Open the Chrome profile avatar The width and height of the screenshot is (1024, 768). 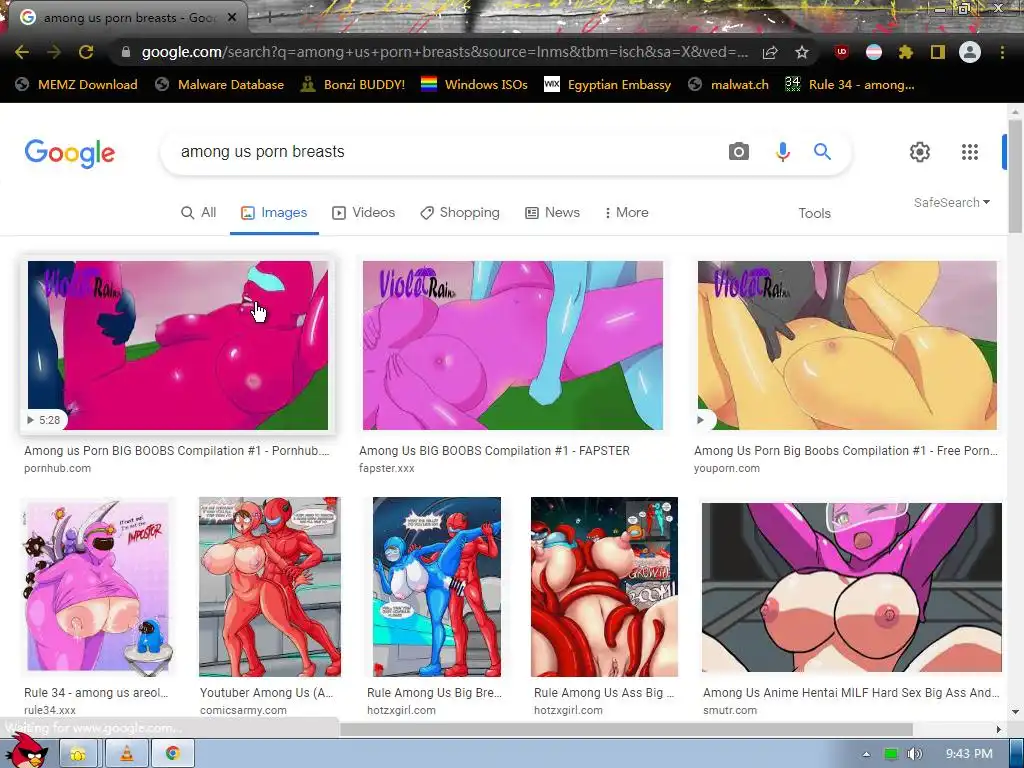(x=970, y=52)
